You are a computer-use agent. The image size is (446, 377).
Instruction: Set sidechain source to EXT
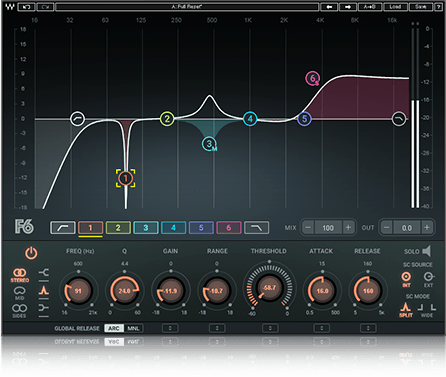pos(428,279)
